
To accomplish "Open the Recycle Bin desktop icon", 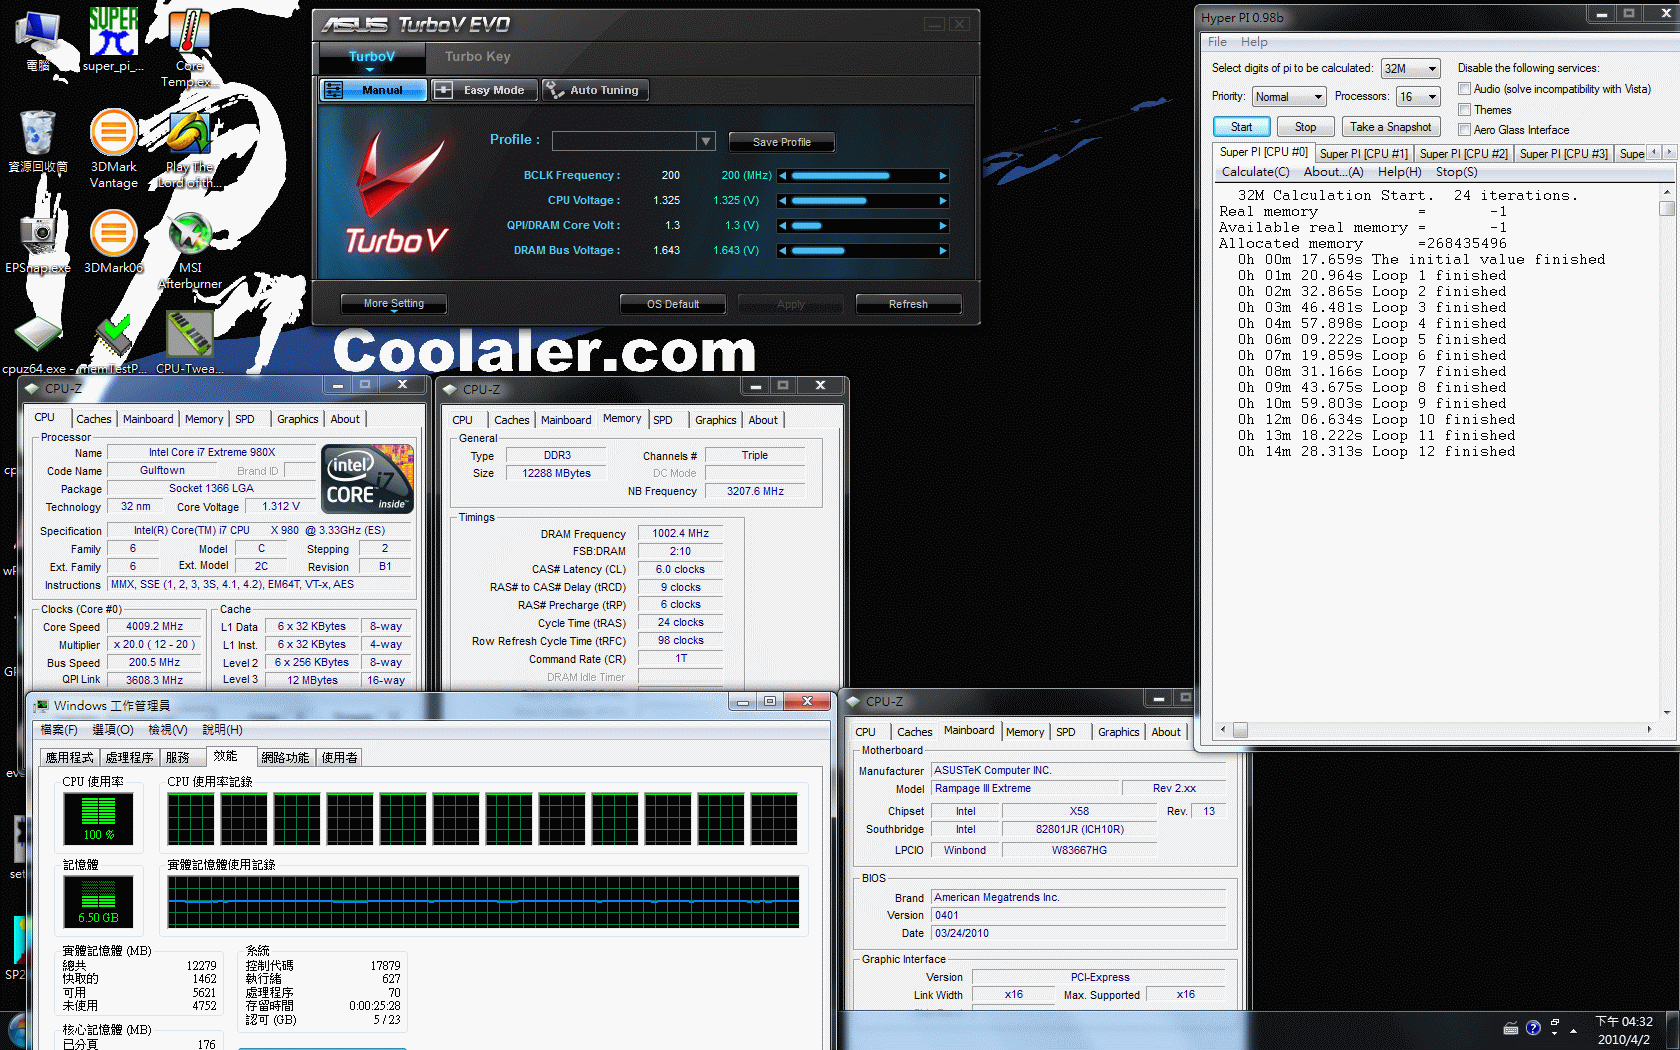I will click(x=38, y=140).
